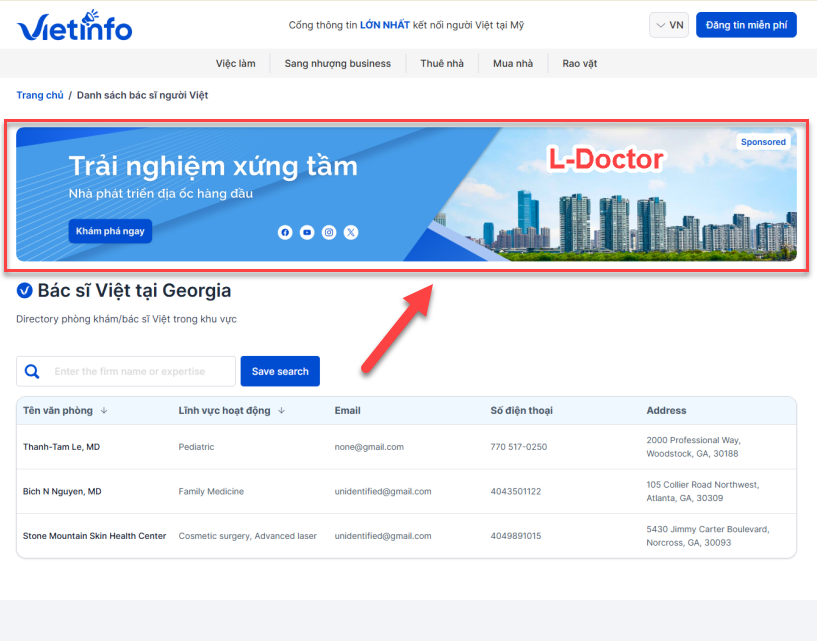Click the Collier Road Northwest address

tap(703, 491)
